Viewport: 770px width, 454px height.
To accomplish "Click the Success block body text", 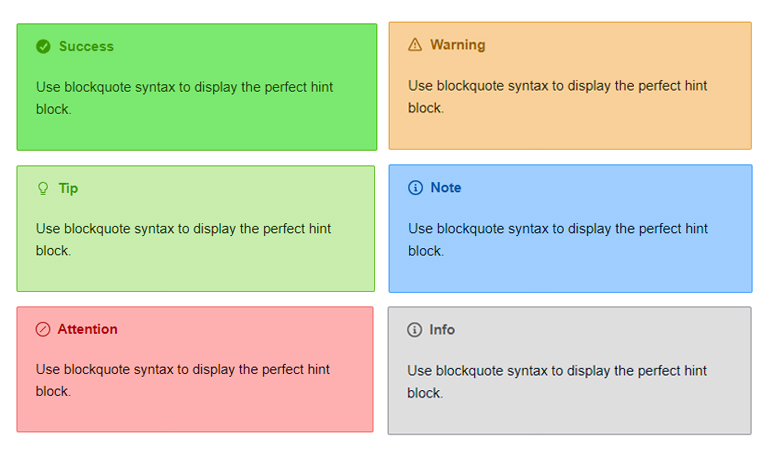I will tap(184, 88).
